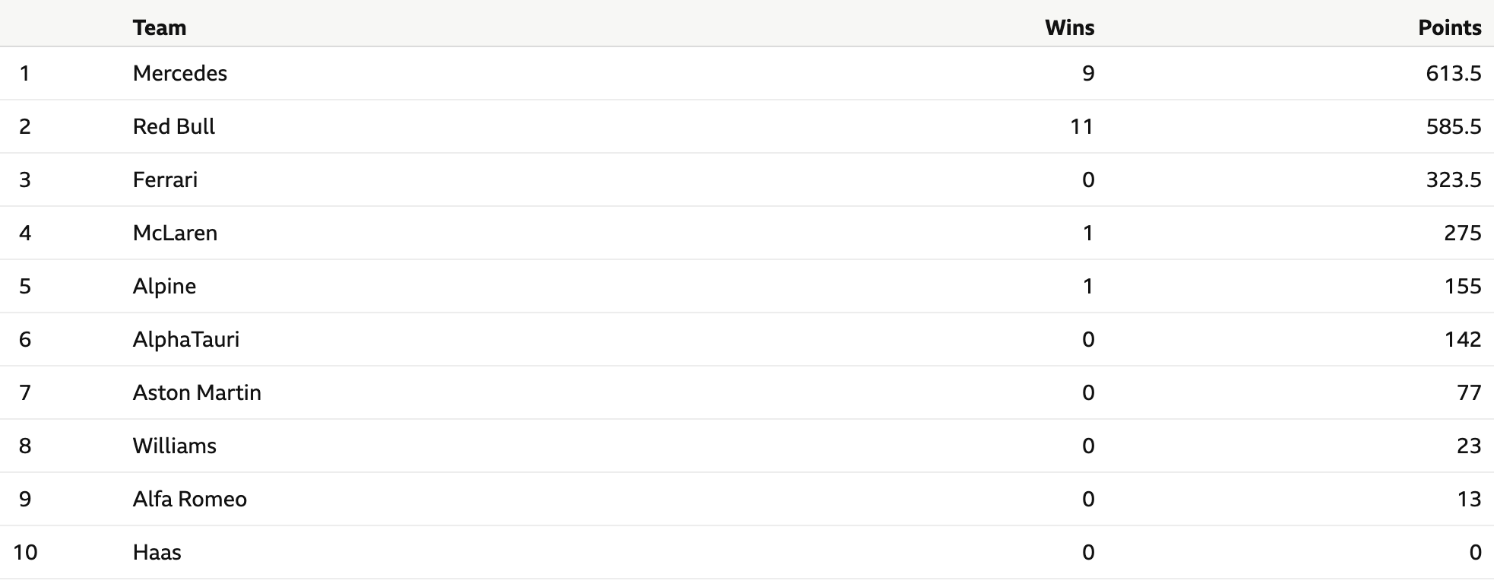Select the Mercedes team name
1500x587 pixels.
pyautogui.click(x=180, y=74)
